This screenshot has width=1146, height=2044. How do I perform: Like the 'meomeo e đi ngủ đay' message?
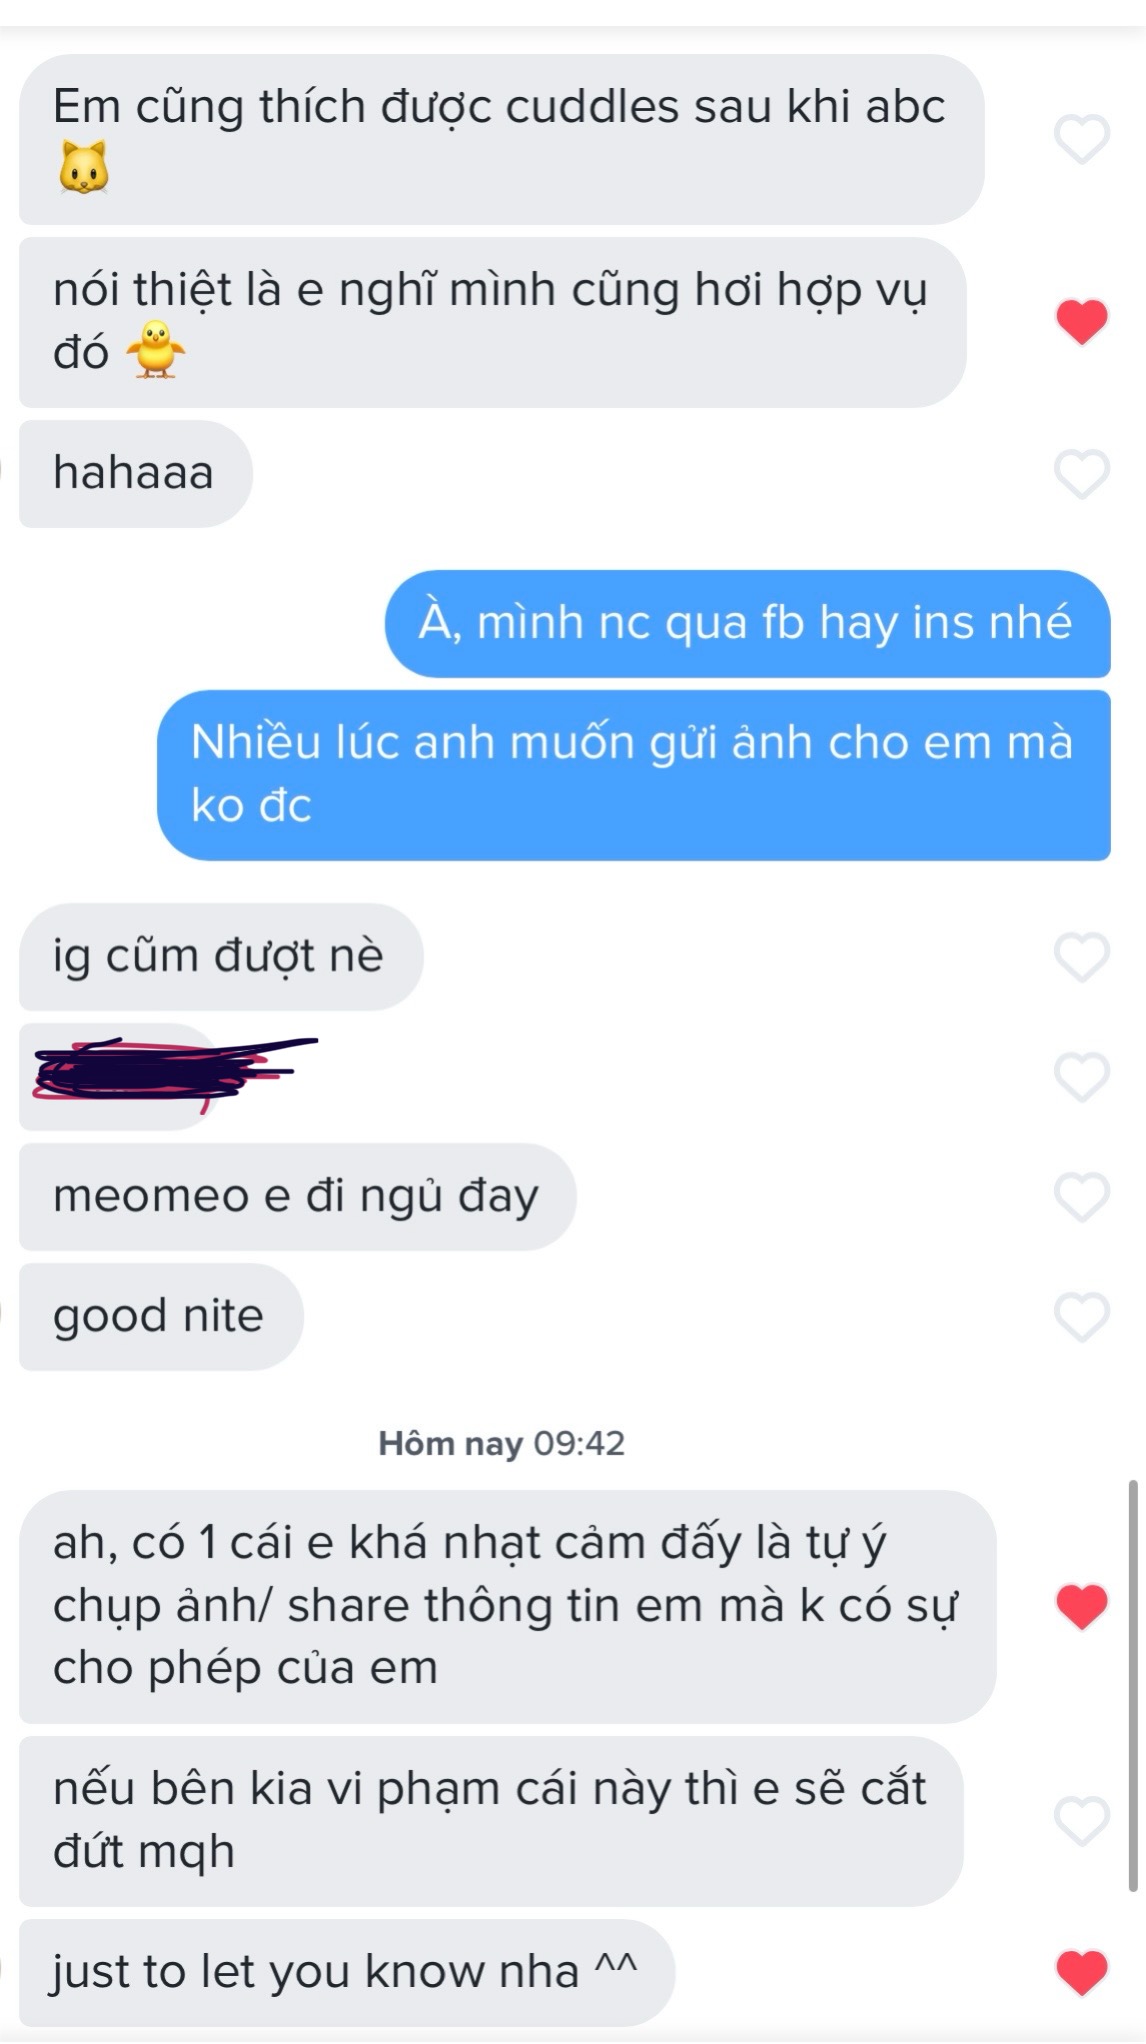point(1082,1197)
